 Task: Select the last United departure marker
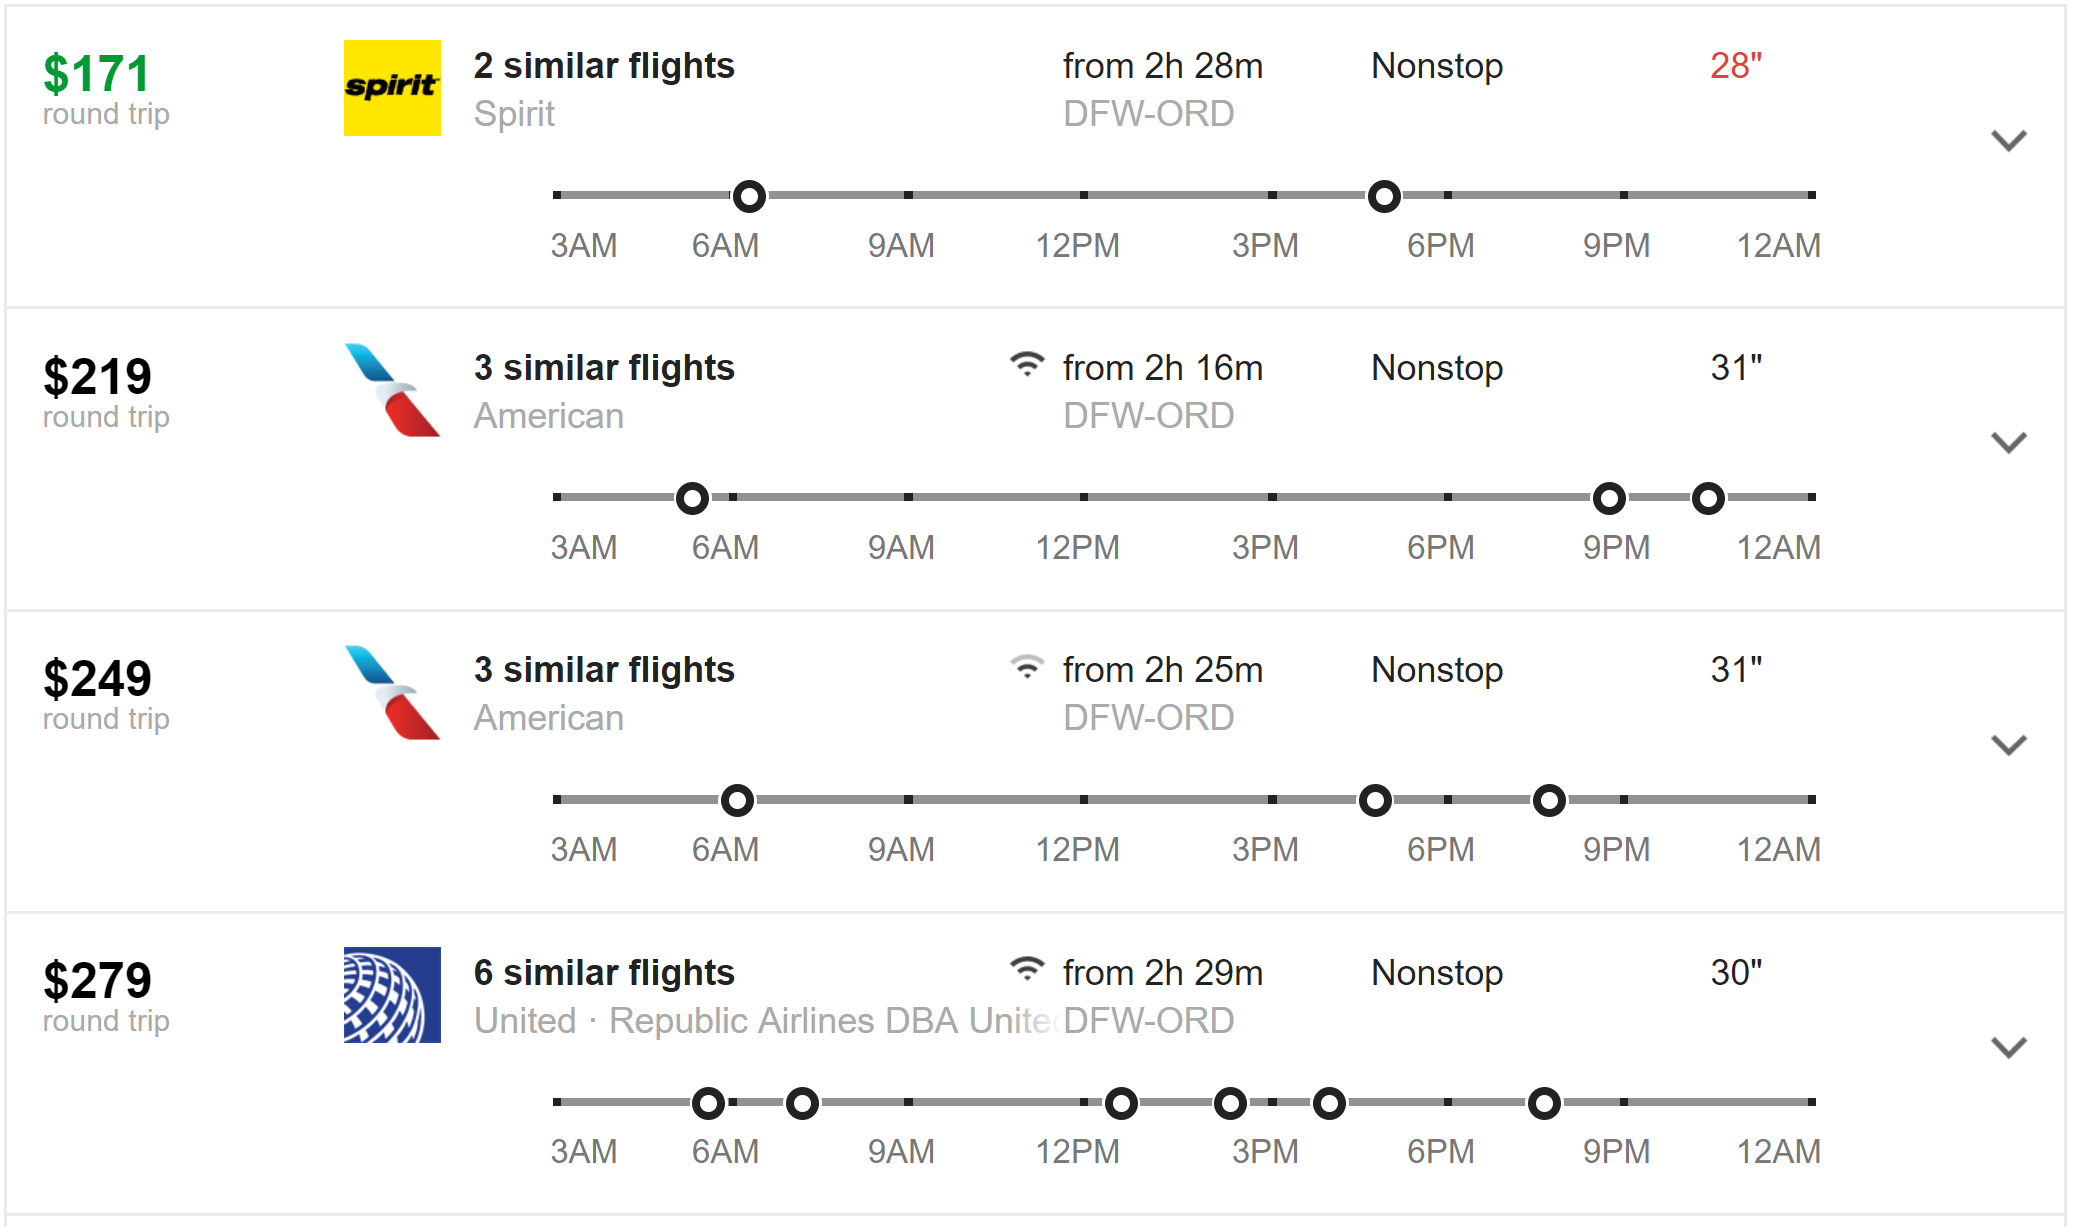pyautogui.click(x=1544, y=1103)
